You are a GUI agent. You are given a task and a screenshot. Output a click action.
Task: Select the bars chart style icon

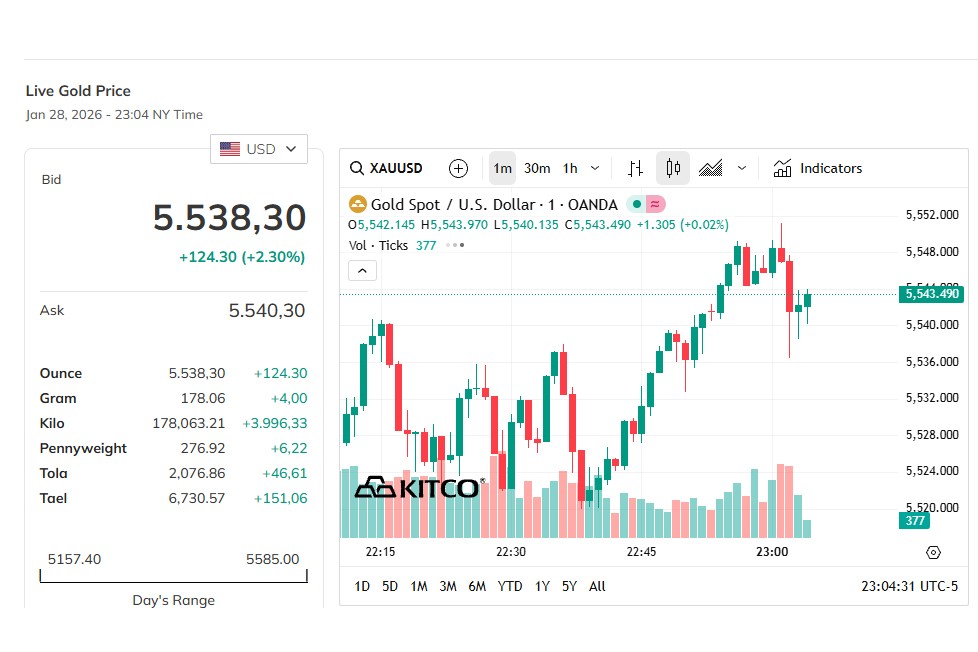(x=636, y=168)
